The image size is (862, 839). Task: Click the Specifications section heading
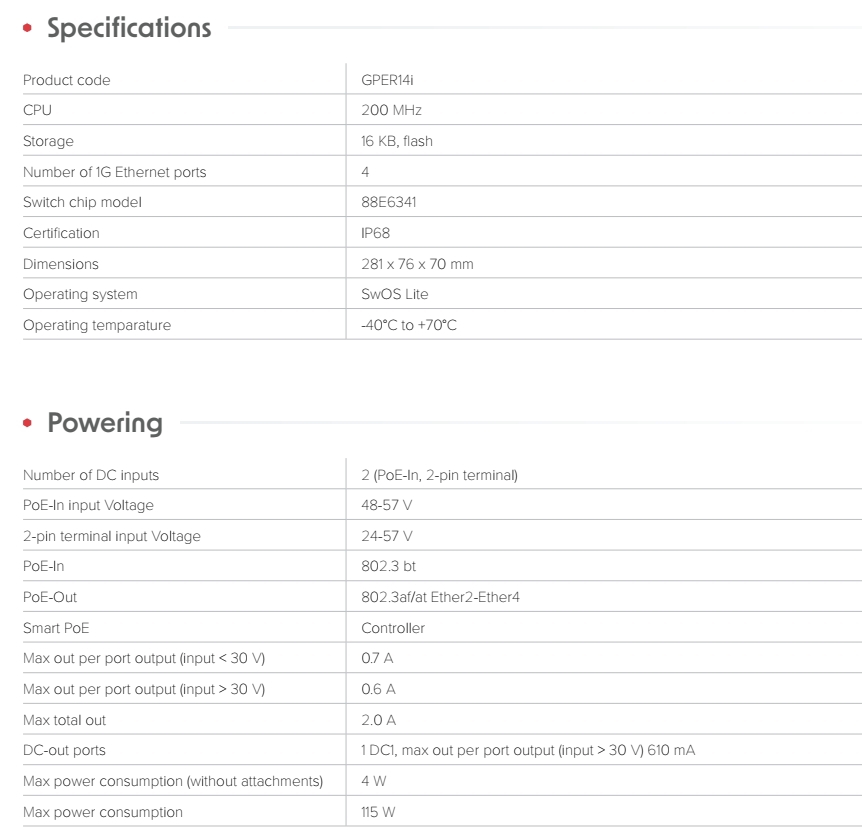click(x=129, y=28)
